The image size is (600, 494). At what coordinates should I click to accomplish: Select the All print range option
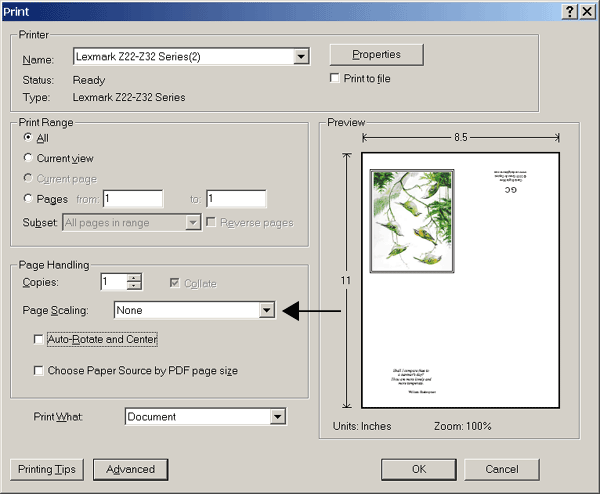pos(28,138)
